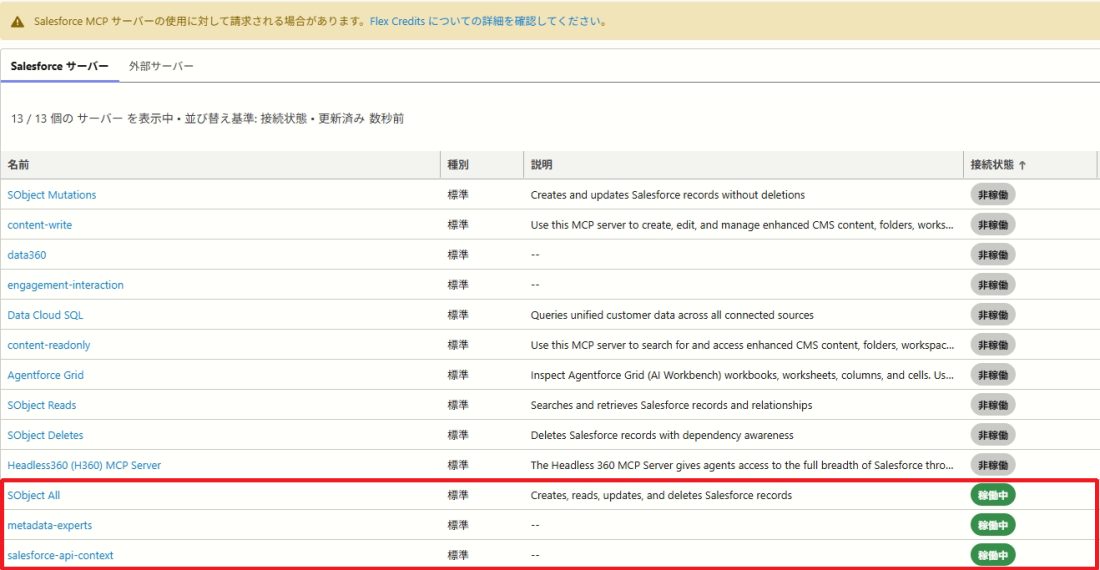
Task: Click description 'Searches and retrieves Salesforce records and relationships'
Action: [671, 405]
